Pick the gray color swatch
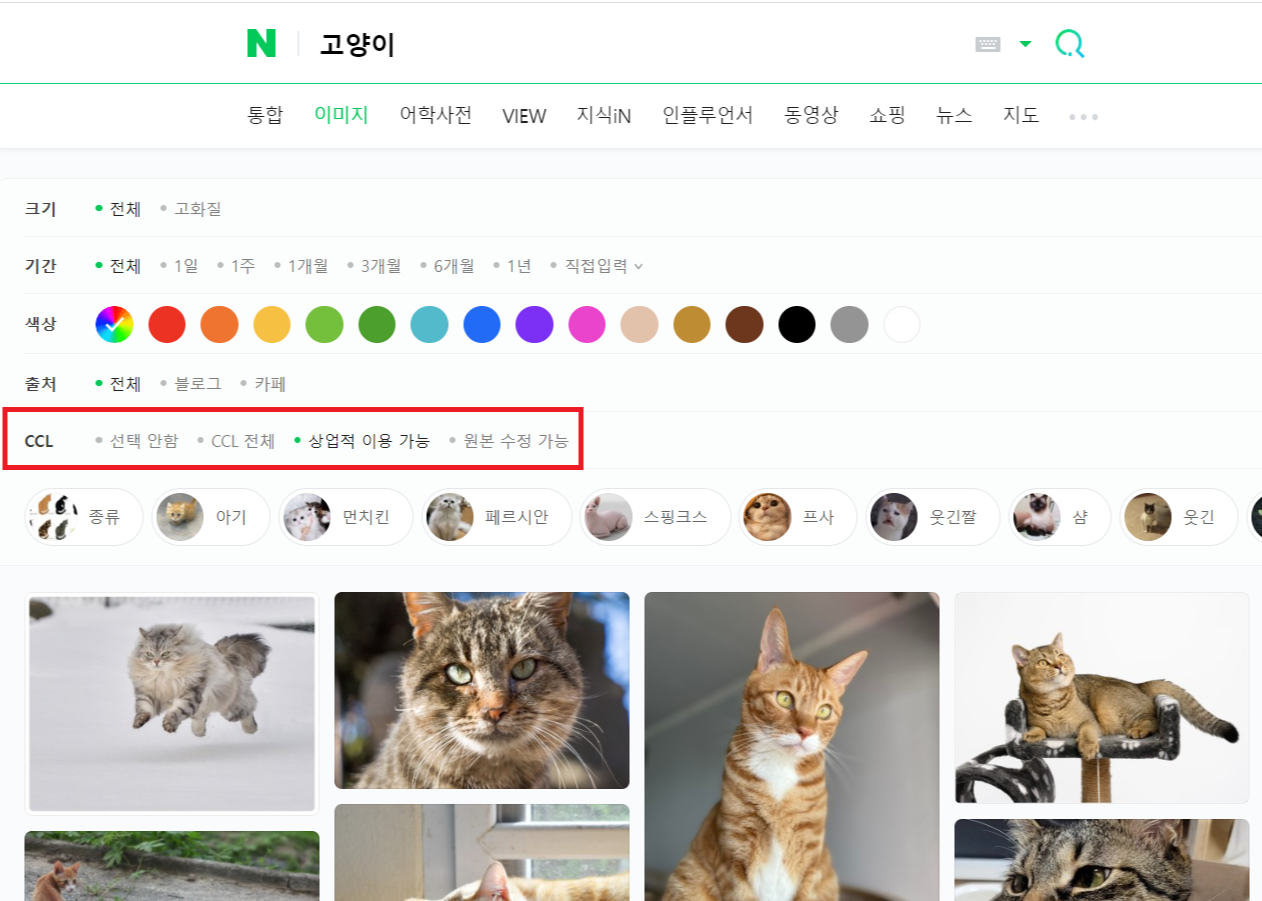Viewport: 1262px width, 901px height. coord(849,325)
